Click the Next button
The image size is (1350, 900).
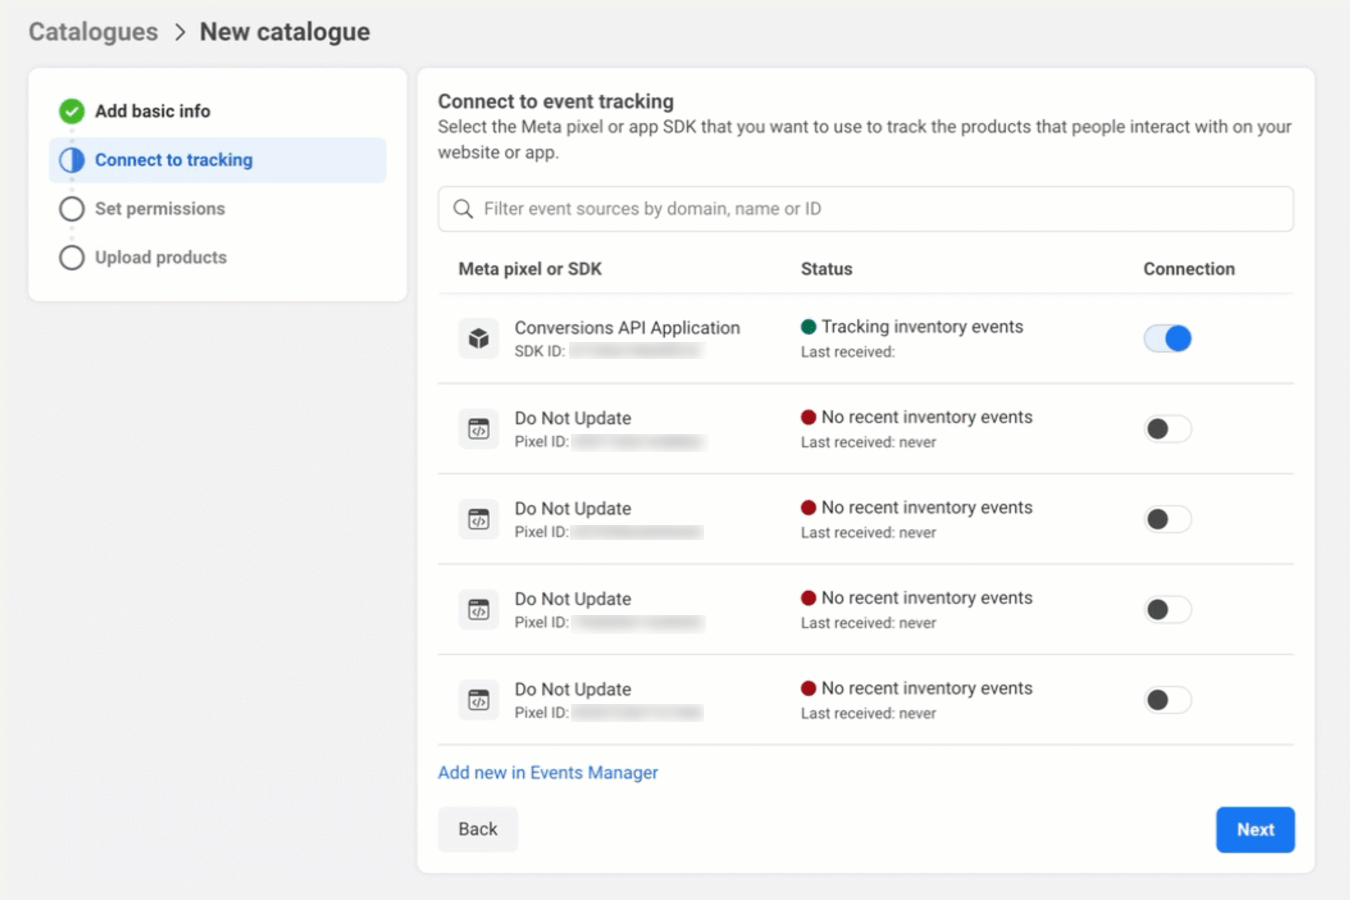point(1255,829)
